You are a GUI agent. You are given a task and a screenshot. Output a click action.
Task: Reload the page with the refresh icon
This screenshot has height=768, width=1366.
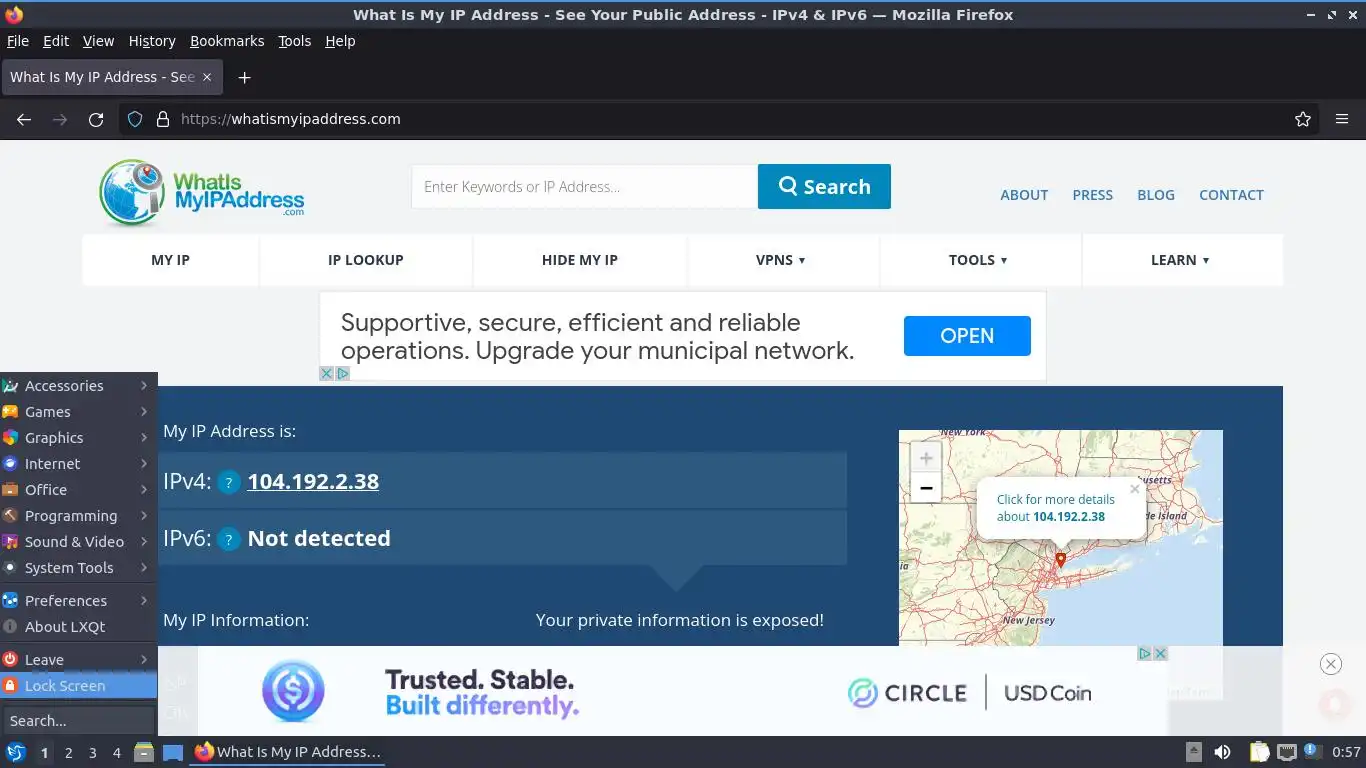(96, 119)
